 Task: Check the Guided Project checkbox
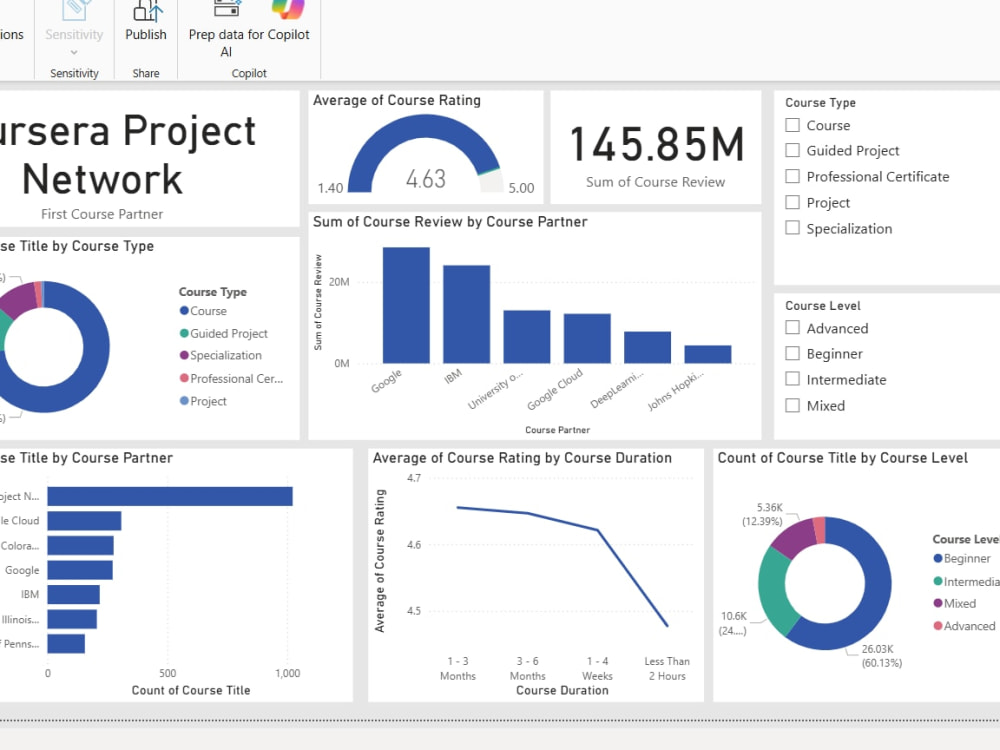tap(790, 150)
